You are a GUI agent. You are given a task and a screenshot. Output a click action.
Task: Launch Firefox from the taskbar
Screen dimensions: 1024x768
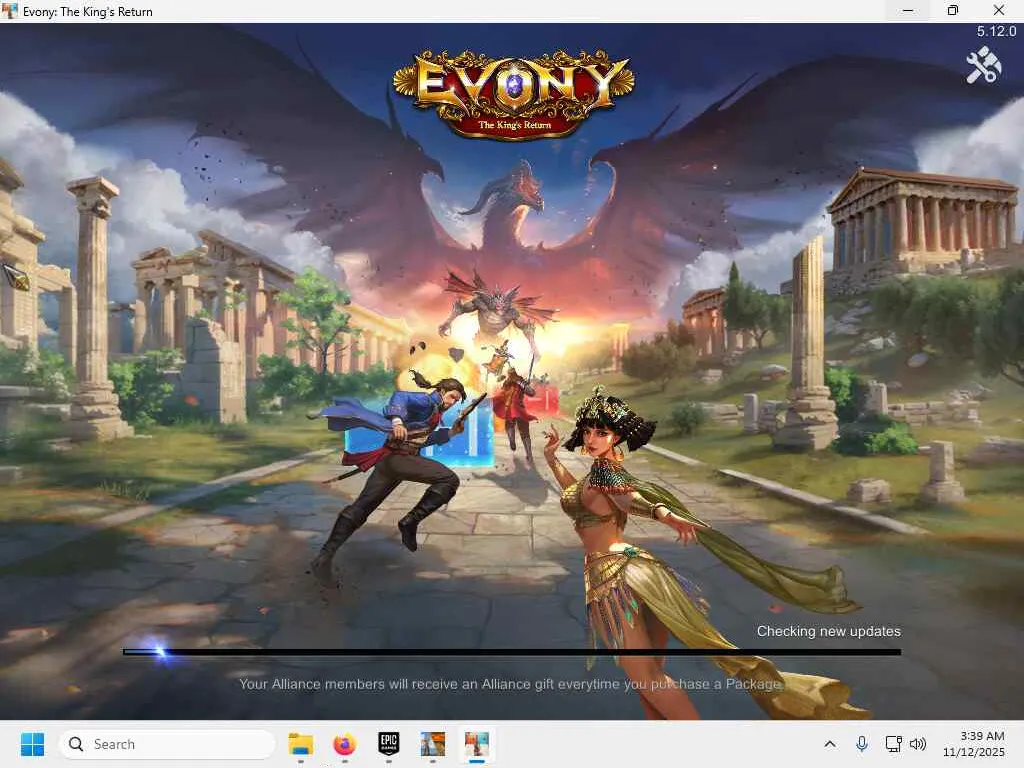[345, 744]
